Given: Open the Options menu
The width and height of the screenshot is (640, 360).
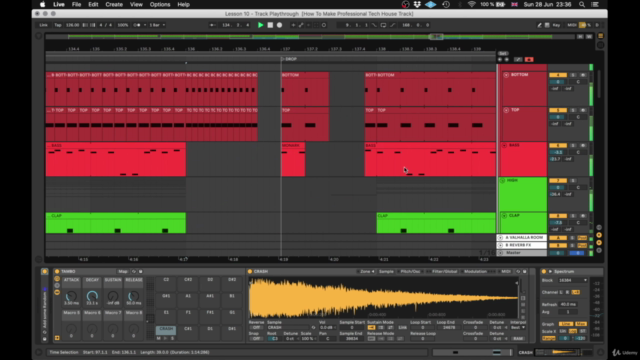Looking at the screenshot, I should 160,4.
